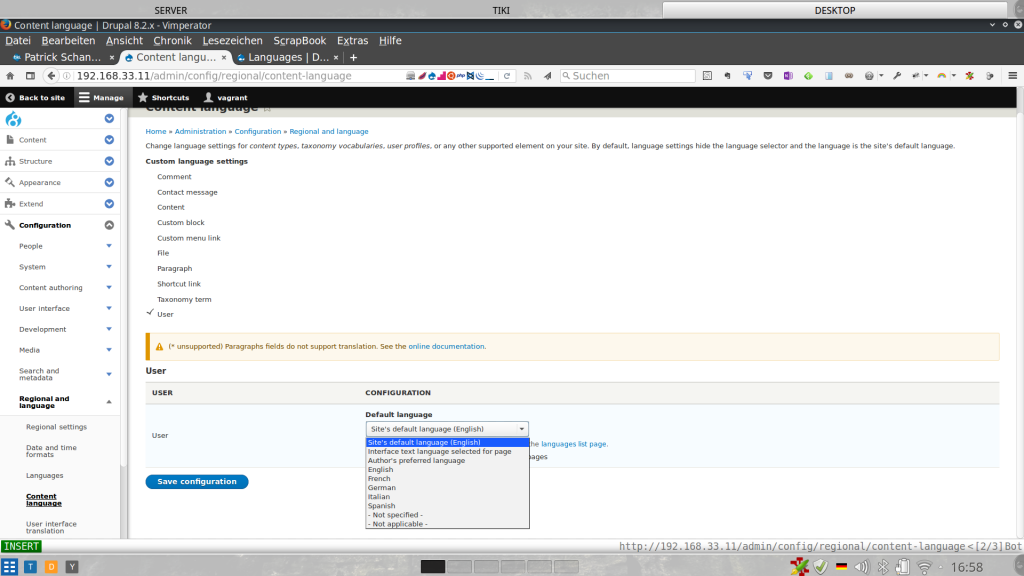Viewport: 1024px width, 576px height.
Task: Click the Manage hamburger icon in the toolbar
Action: [85, 98]
